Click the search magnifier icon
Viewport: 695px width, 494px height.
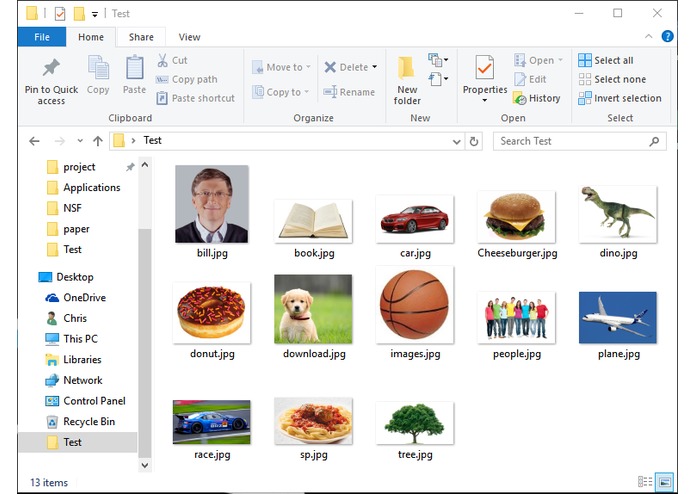(x=654, y=141)
